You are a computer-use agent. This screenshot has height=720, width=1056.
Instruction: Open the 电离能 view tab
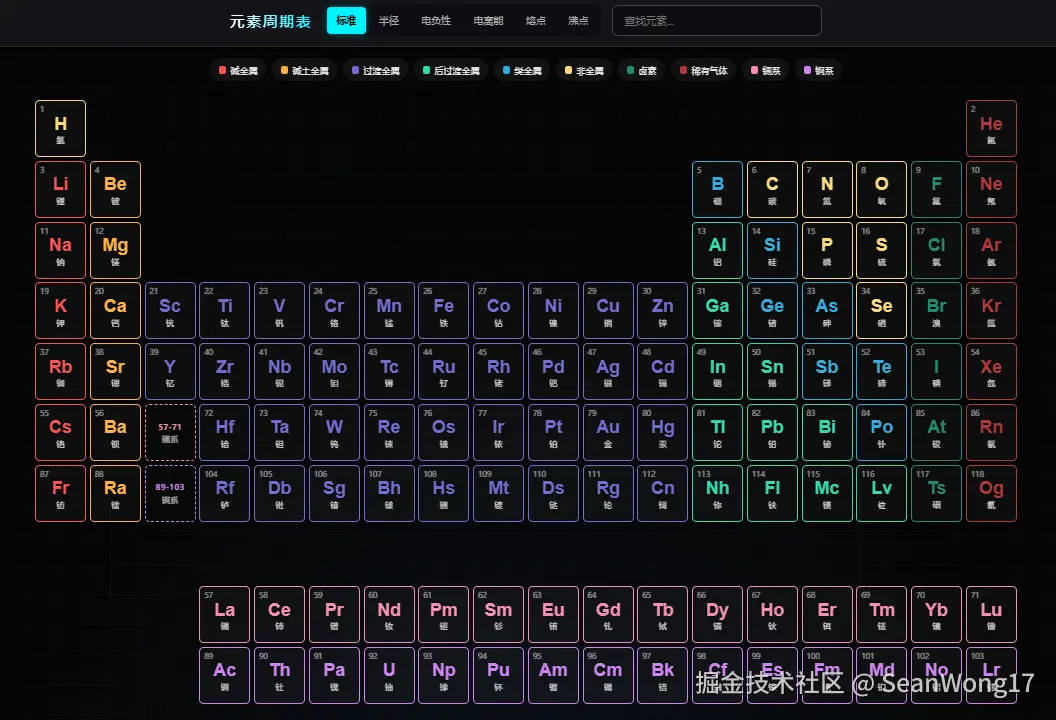[x=488, y=21]
